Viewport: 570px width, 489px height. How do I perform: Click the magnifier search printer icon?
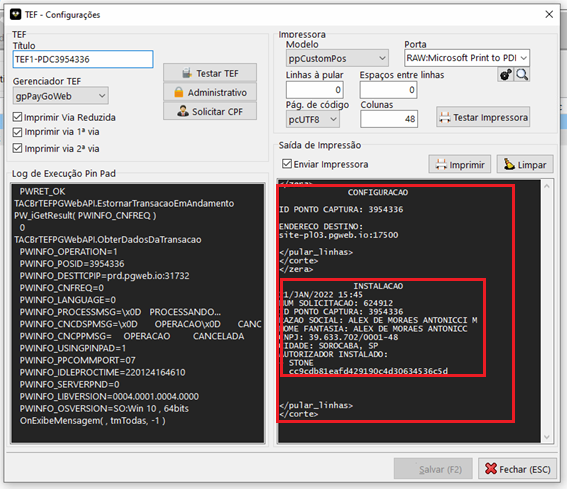tap(522, 75)
